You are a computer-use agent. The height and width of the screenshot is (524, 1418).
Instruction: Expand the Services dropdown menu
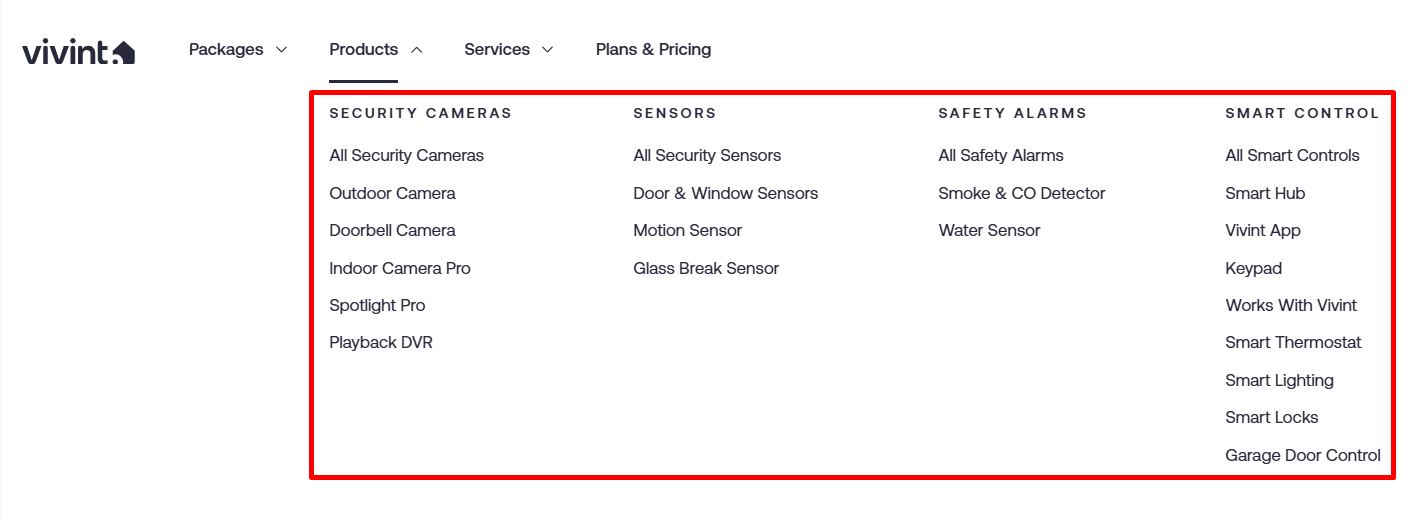pyautogui.click(x=508, y=50)
